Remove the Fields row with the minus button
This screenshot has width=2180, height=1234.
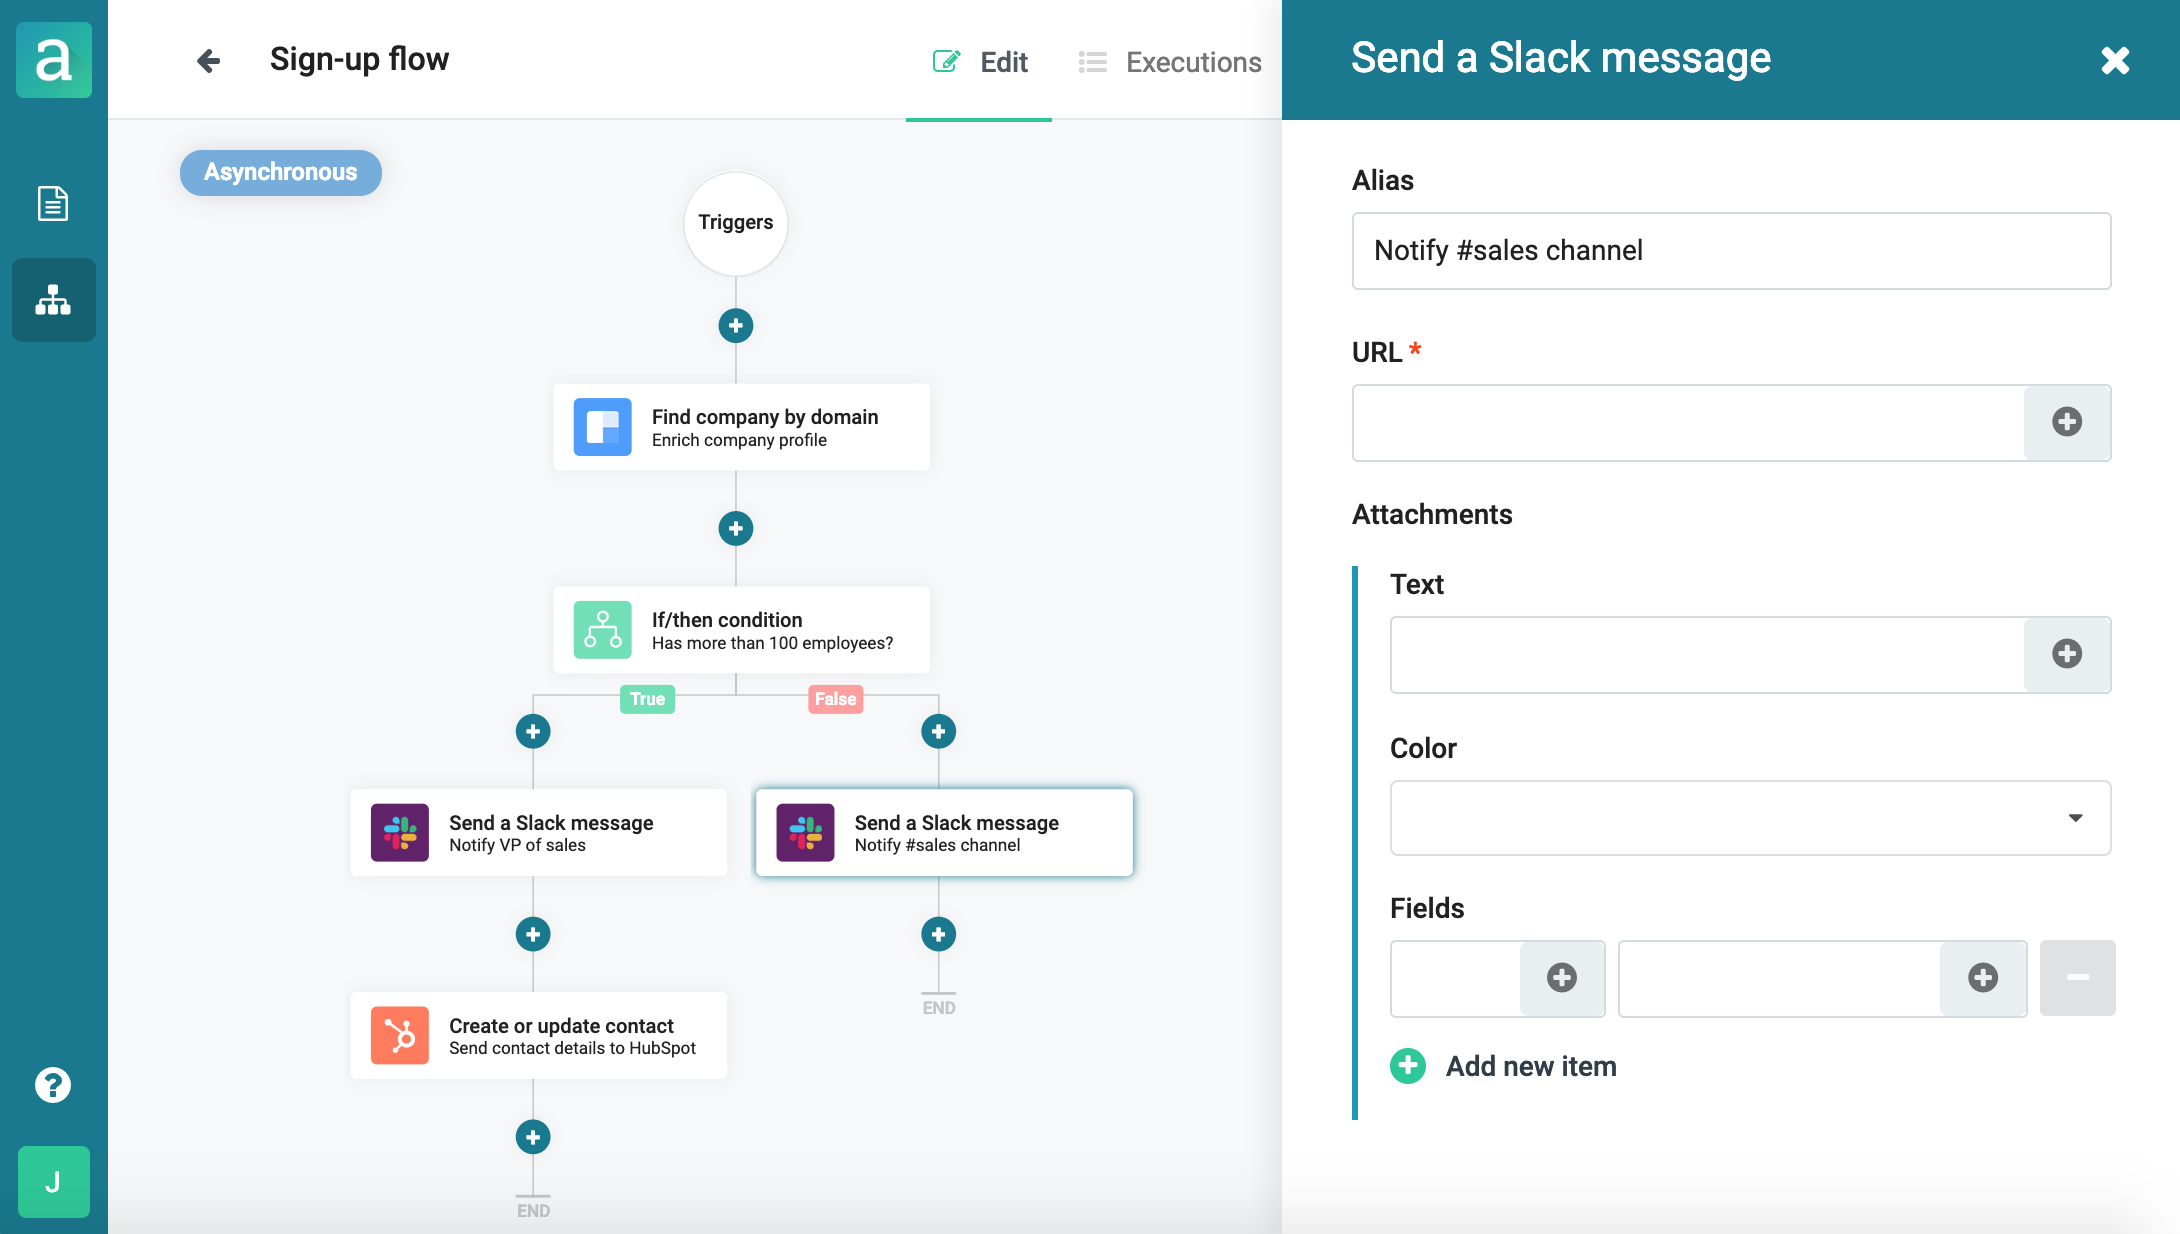(x=2077, y=978)
